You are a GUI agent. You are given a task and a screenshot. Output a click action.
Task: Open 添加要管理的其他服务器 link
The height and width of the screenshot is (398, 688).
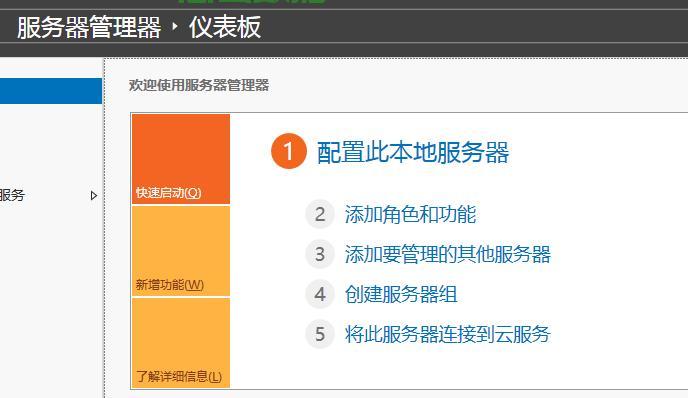click(x=448, y=255)
